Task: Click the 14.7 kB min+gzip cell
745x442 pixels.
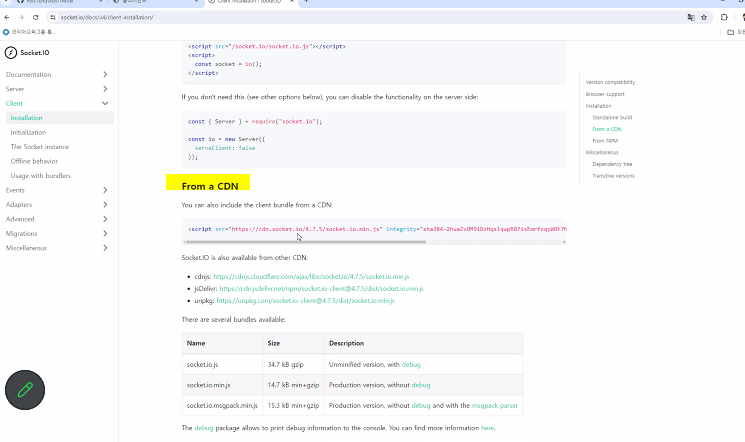Action: [293, 385]
